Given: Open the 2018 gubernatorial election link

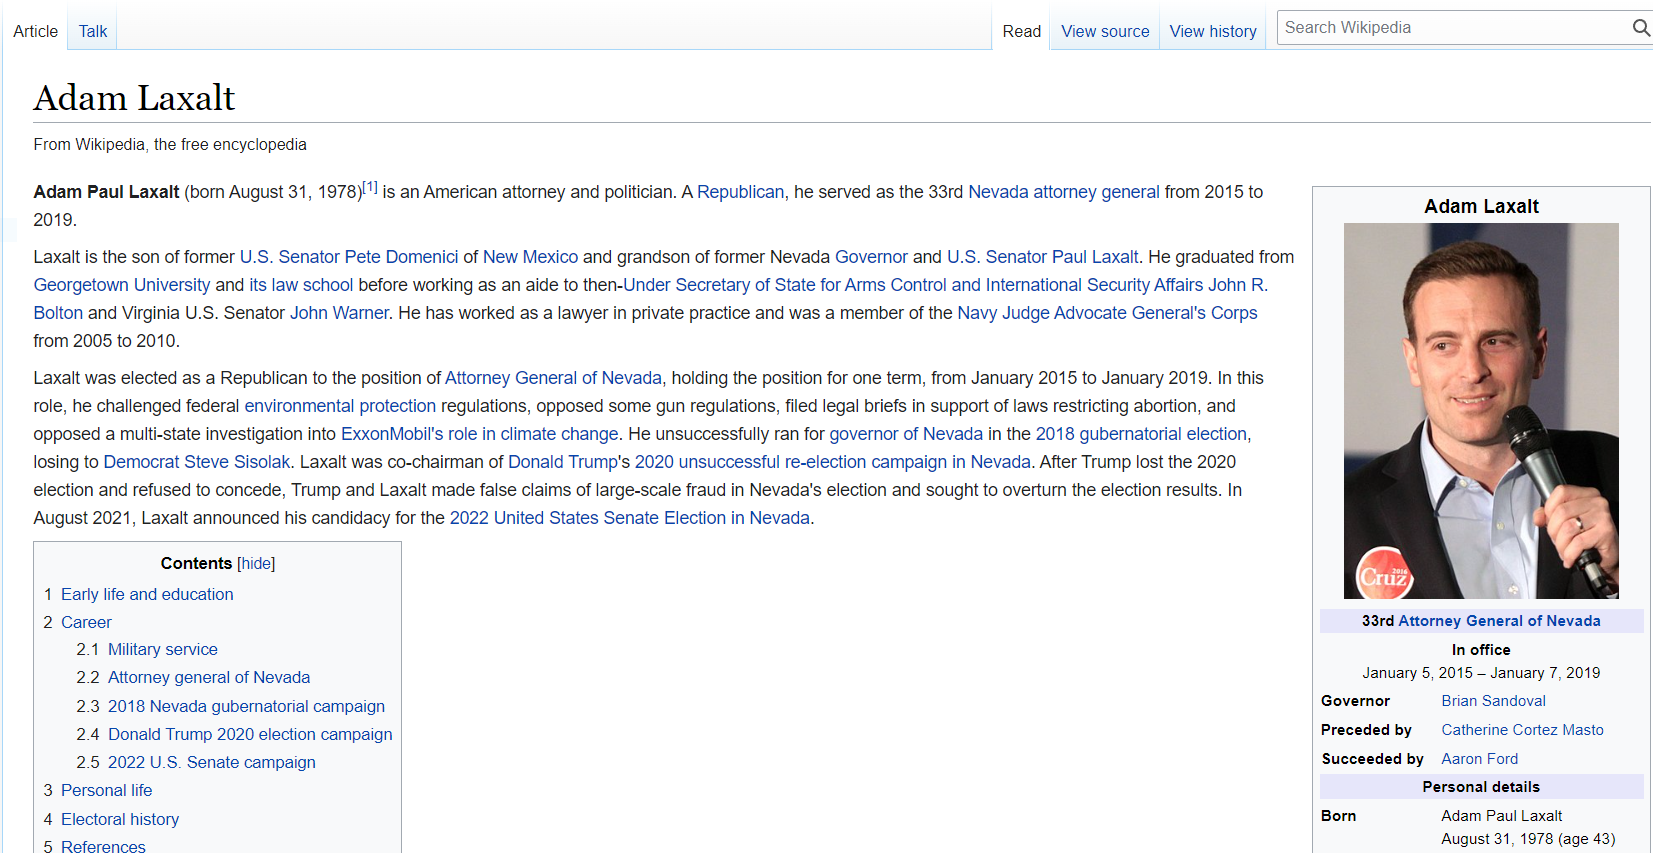Looking at the screenshot, I should click(x=1141, y=434).
